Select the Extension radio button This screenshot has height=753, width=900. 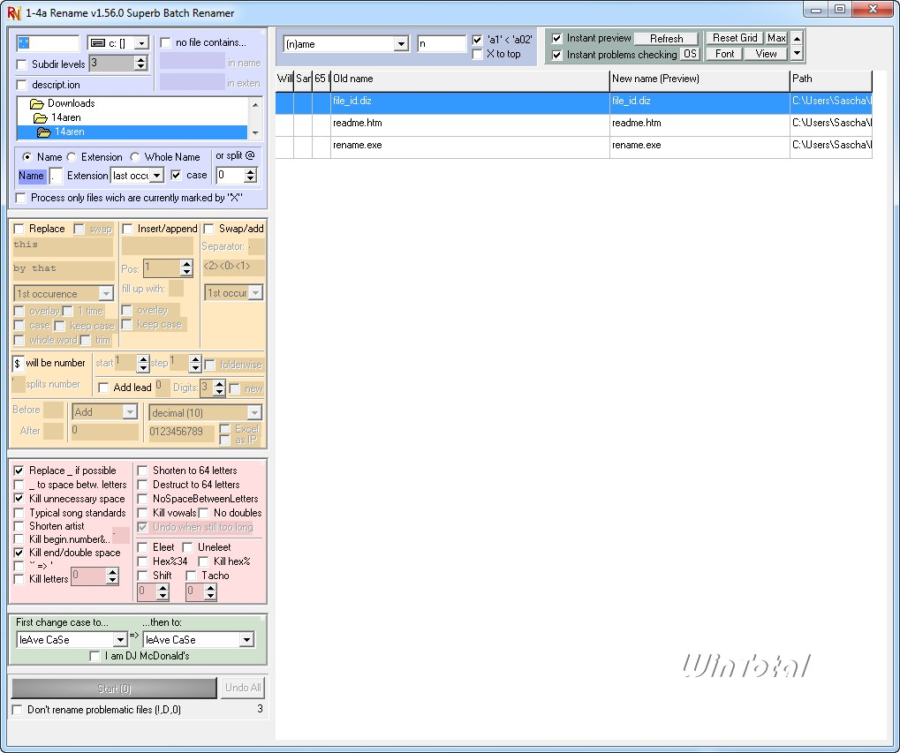[x=71, y=157]
